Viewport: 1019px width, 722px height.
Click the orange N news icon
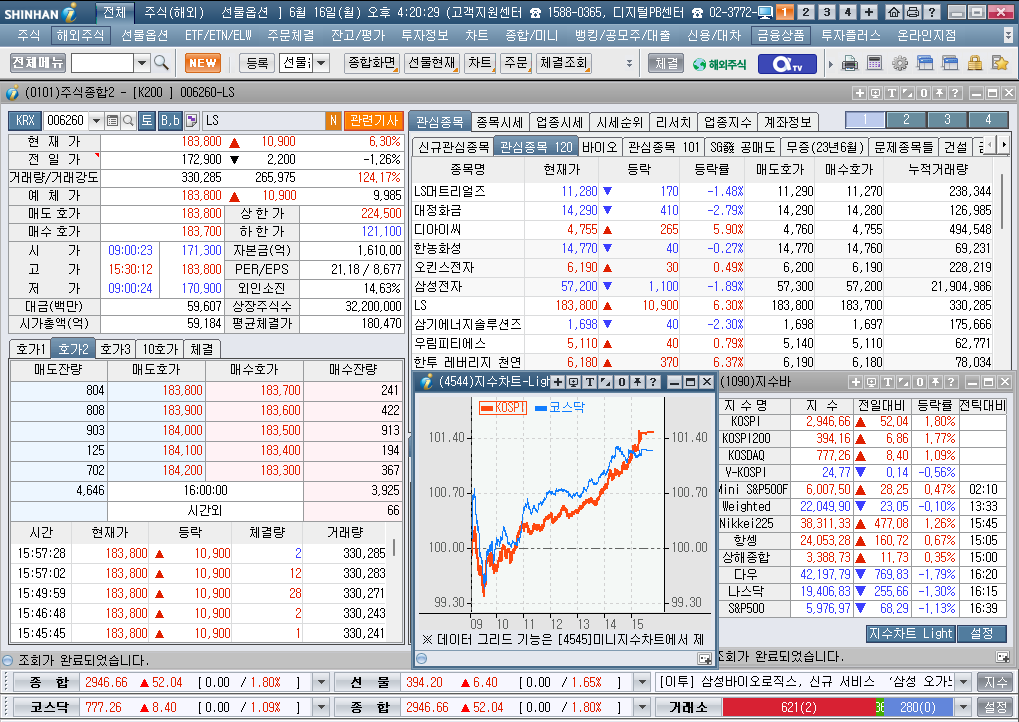coord(333,120)
